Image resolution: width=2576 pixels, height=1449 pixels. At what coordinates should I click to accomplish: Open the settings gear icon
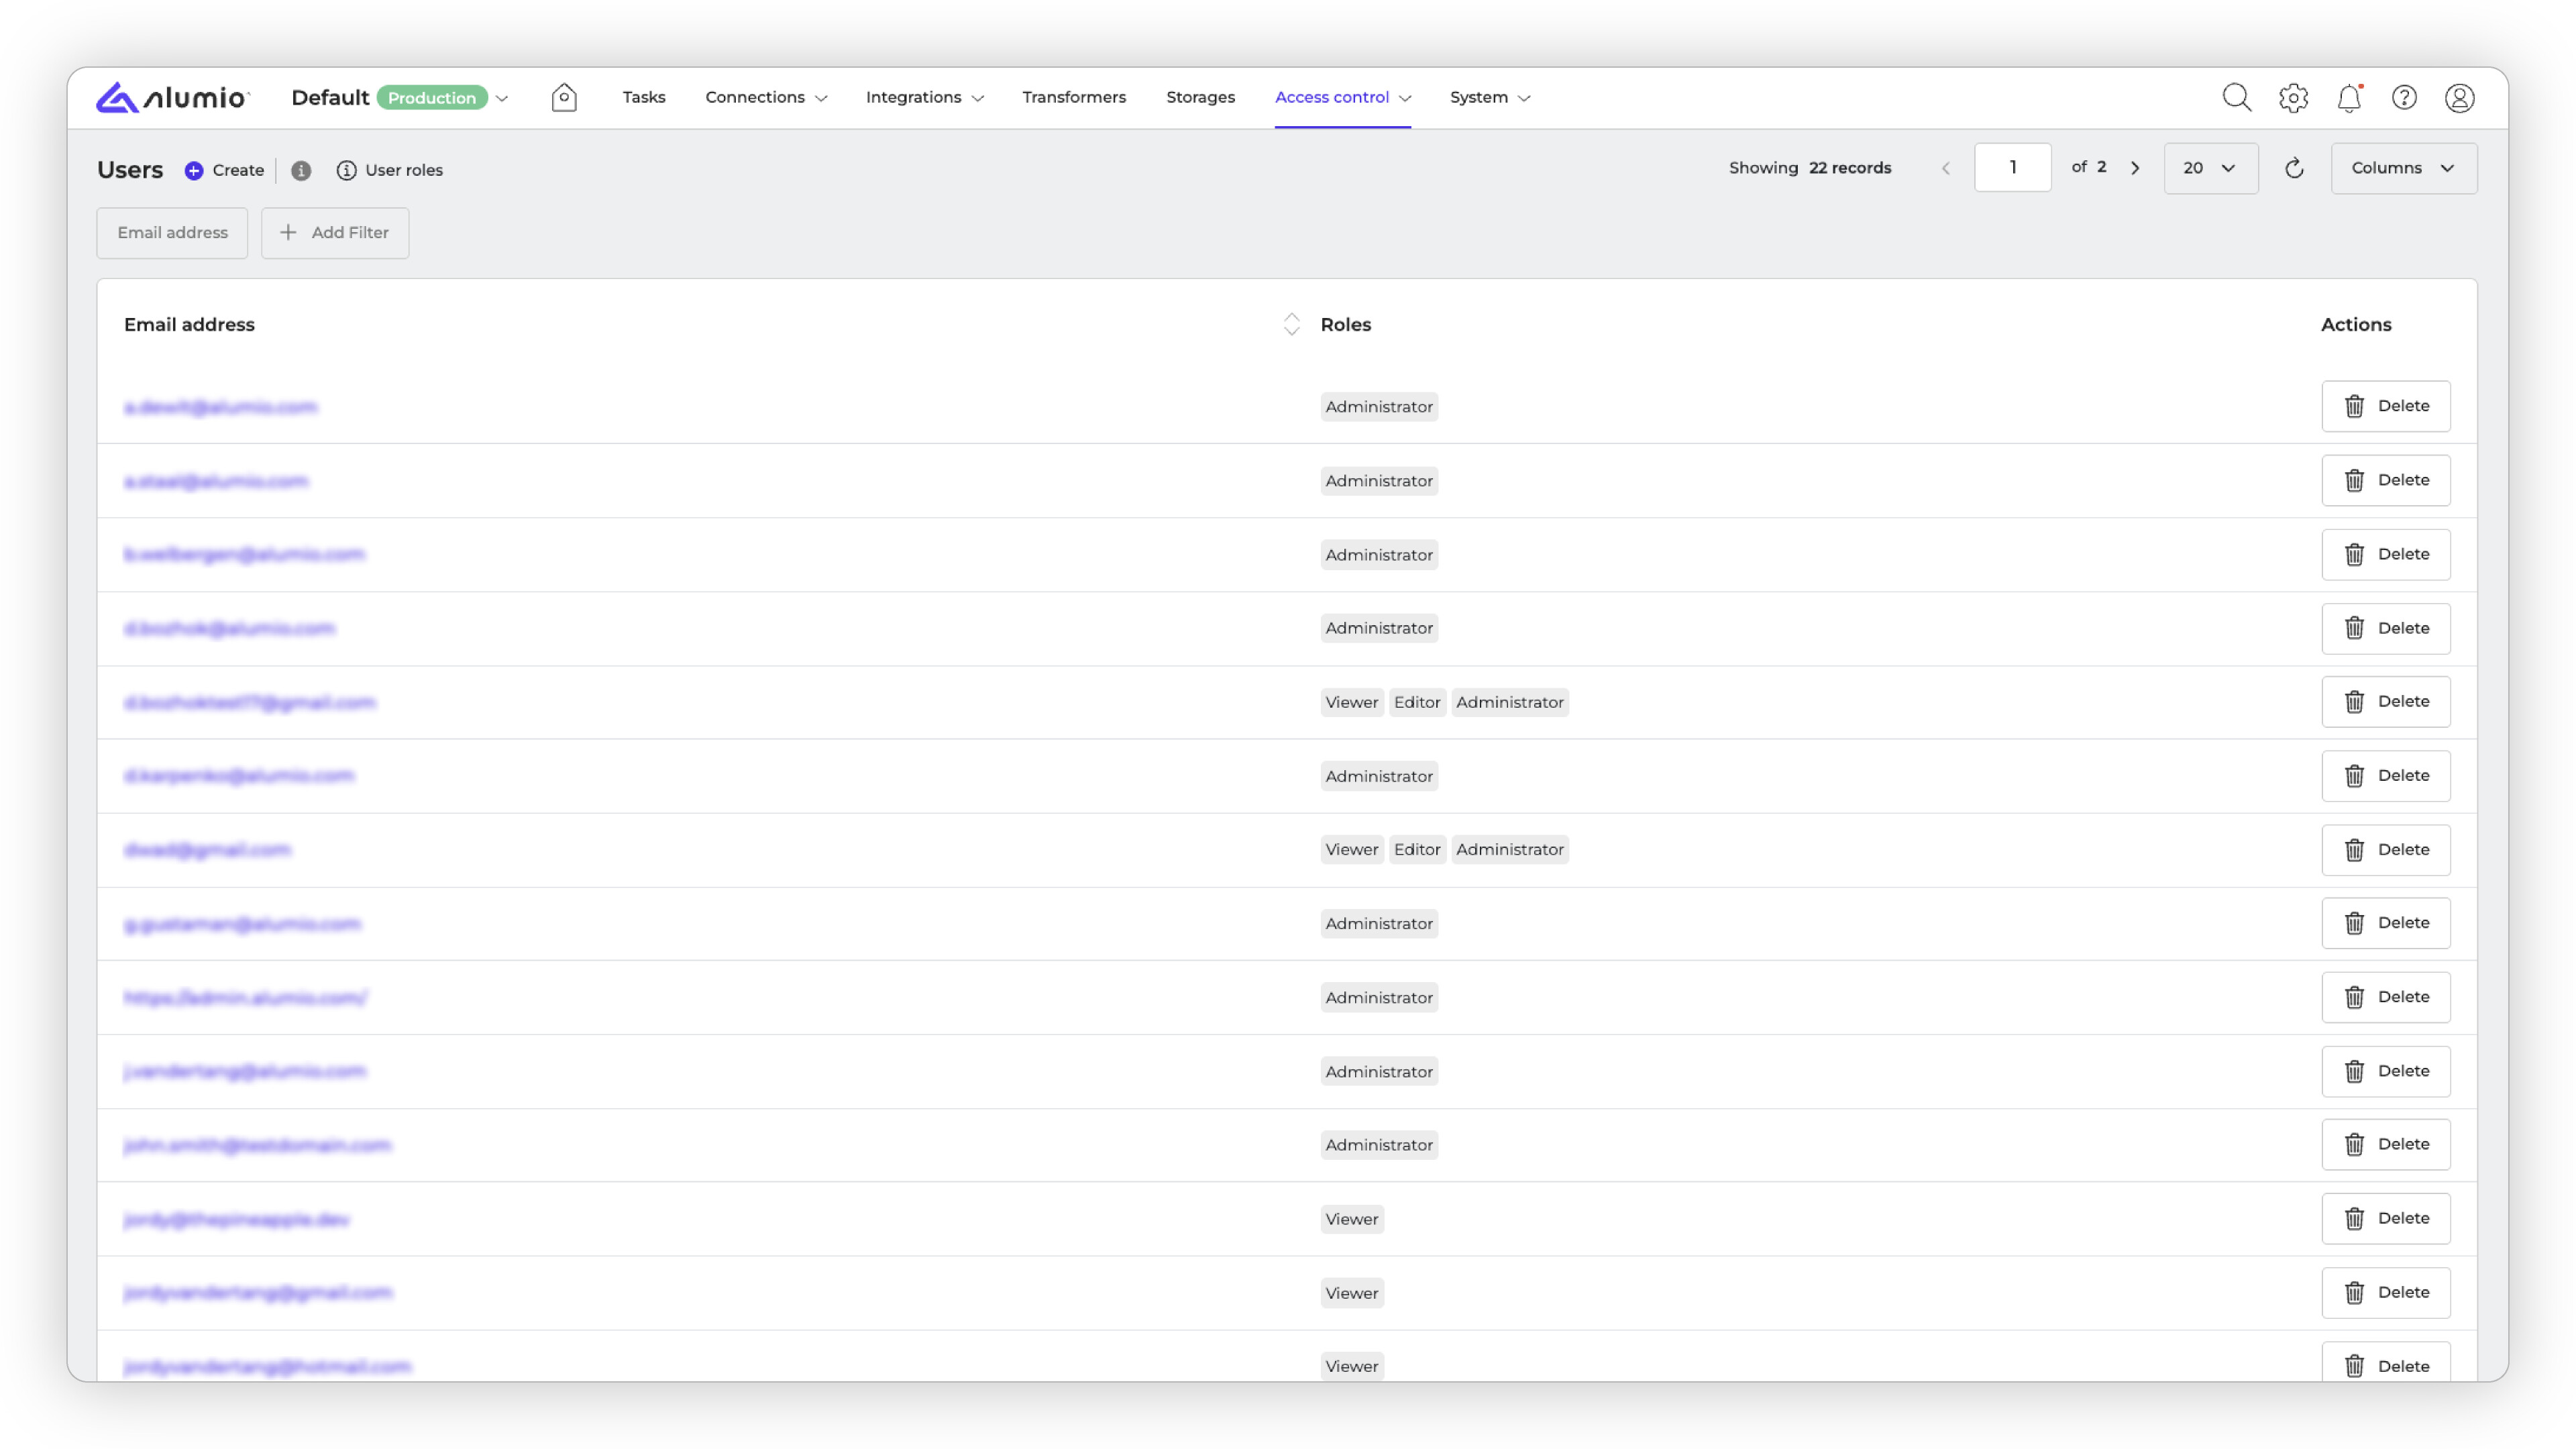pos(2293,98)
